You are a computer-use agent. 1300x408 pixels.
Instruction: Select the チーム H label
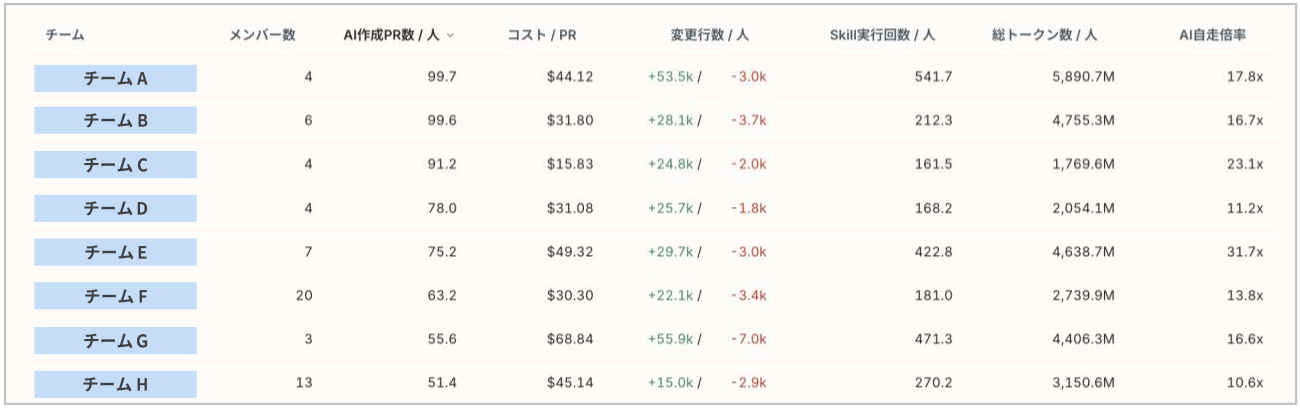point(115,383)
